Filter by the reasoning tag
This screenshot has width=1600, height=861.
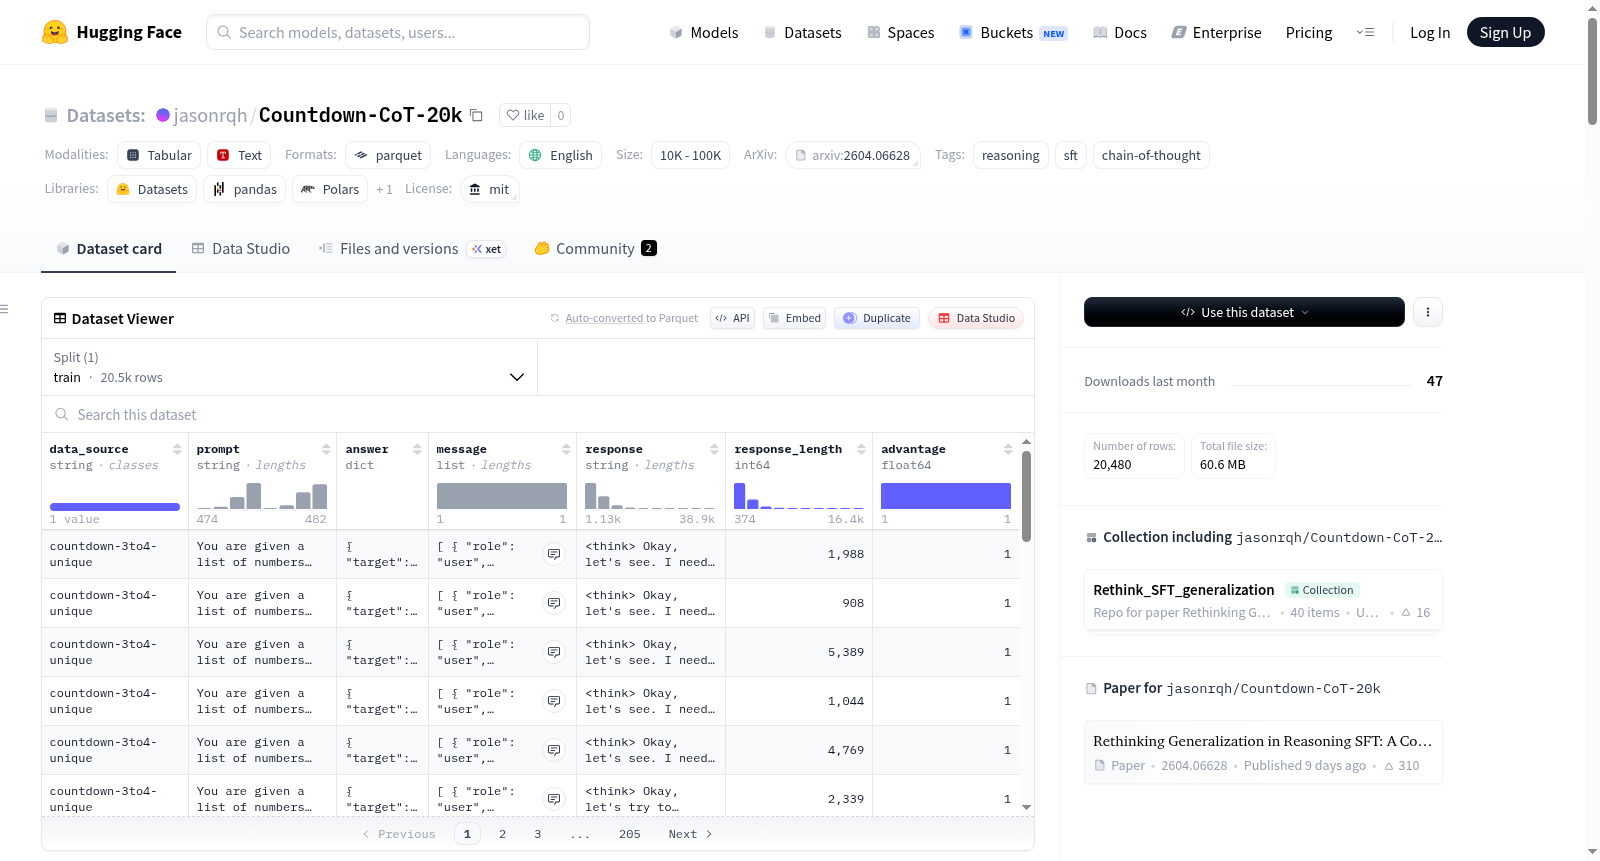pos(1010,155)
